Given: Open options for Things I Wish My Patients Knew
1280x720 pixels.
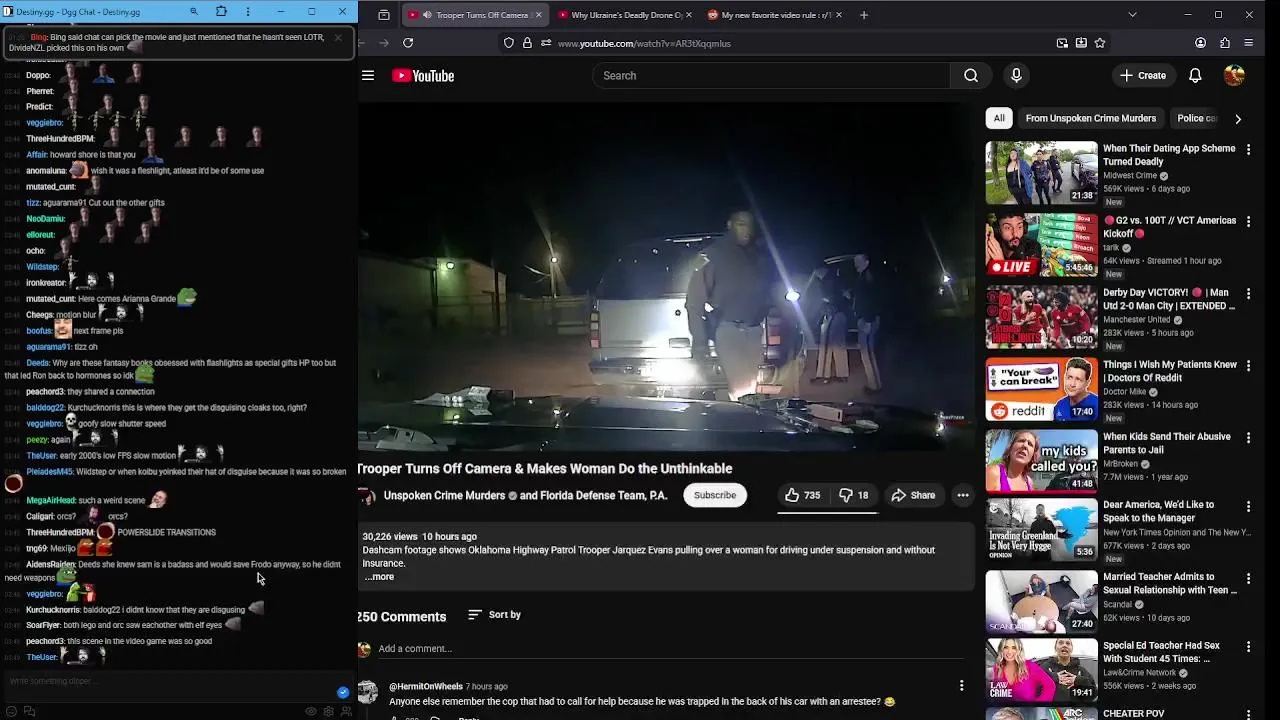Looking at the screenshot, I should tap(1248, 365).
